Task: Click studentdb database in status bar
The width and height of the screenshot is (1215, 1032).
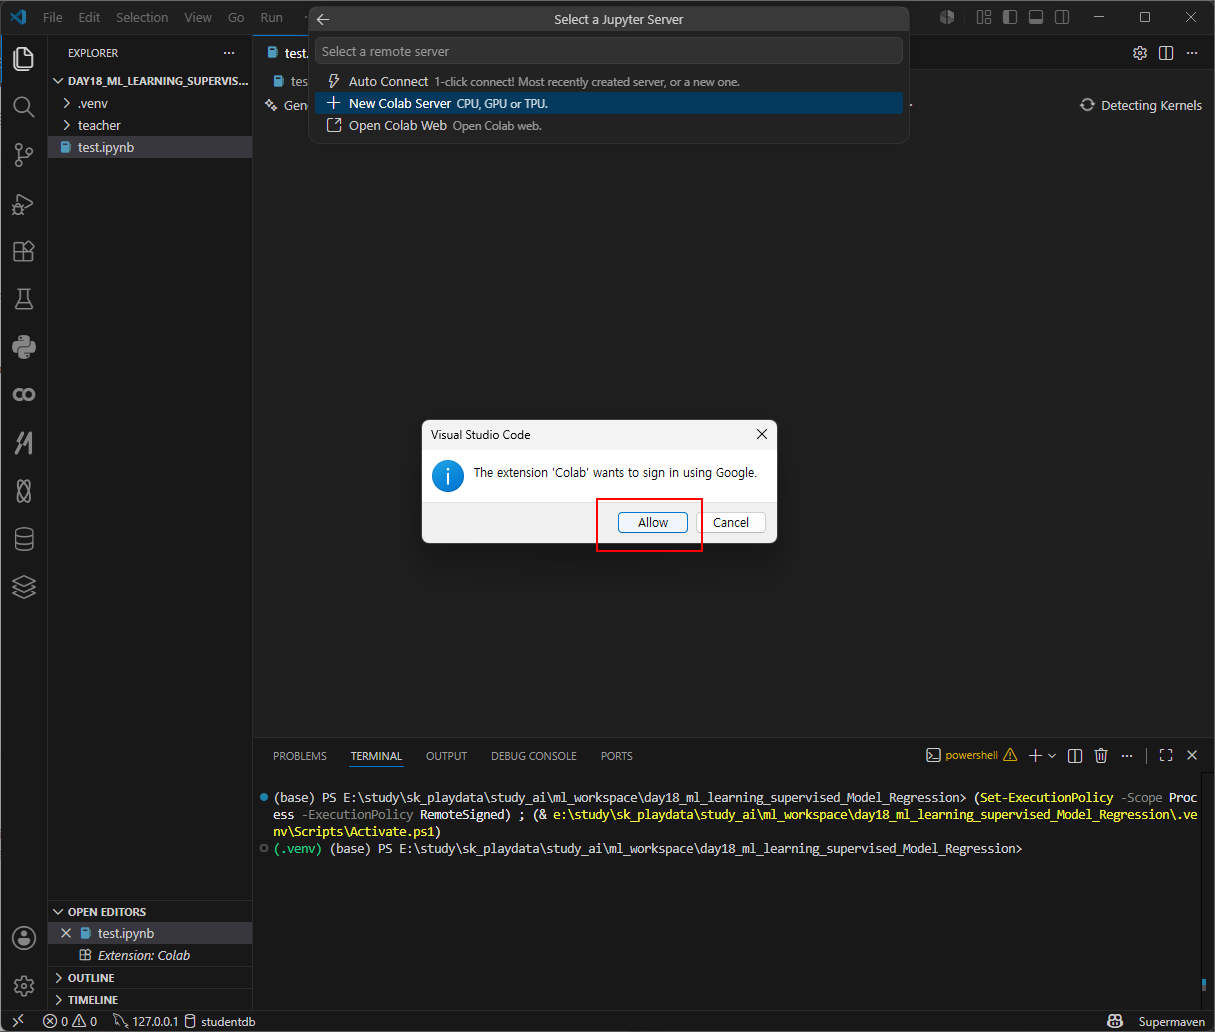Action: [x=220, y=1021]
